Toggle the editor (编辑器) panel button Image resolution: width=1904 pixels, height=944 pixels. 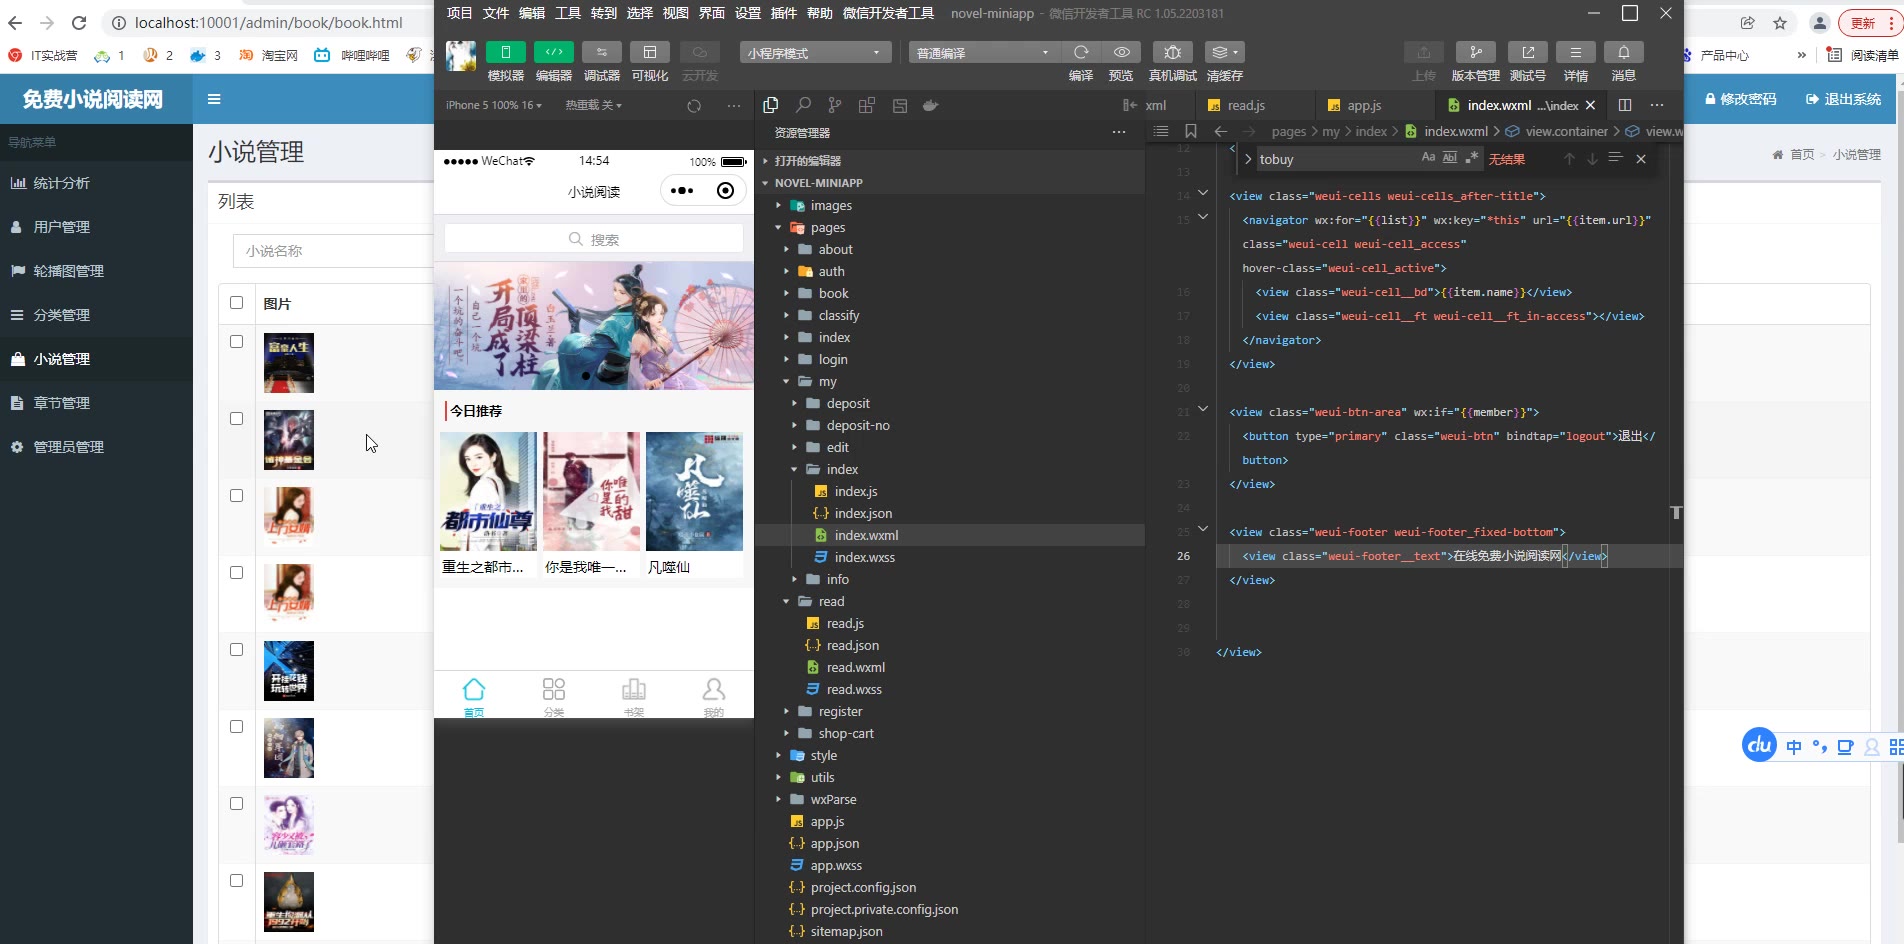[x=553, y=53]
